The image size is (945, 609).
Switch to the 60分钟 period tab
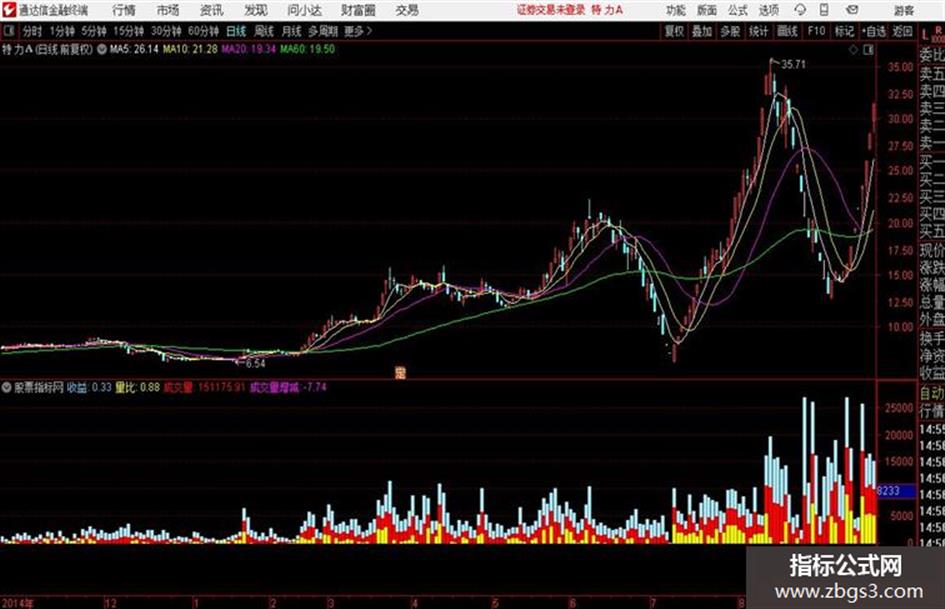click(x=203, y=31)
